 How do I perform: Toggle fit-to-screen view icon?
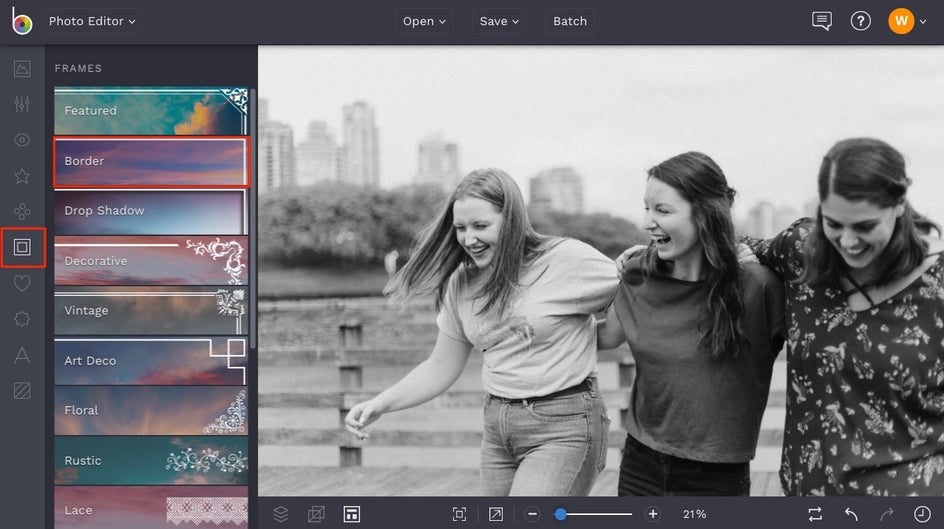[x=459, y=514]
